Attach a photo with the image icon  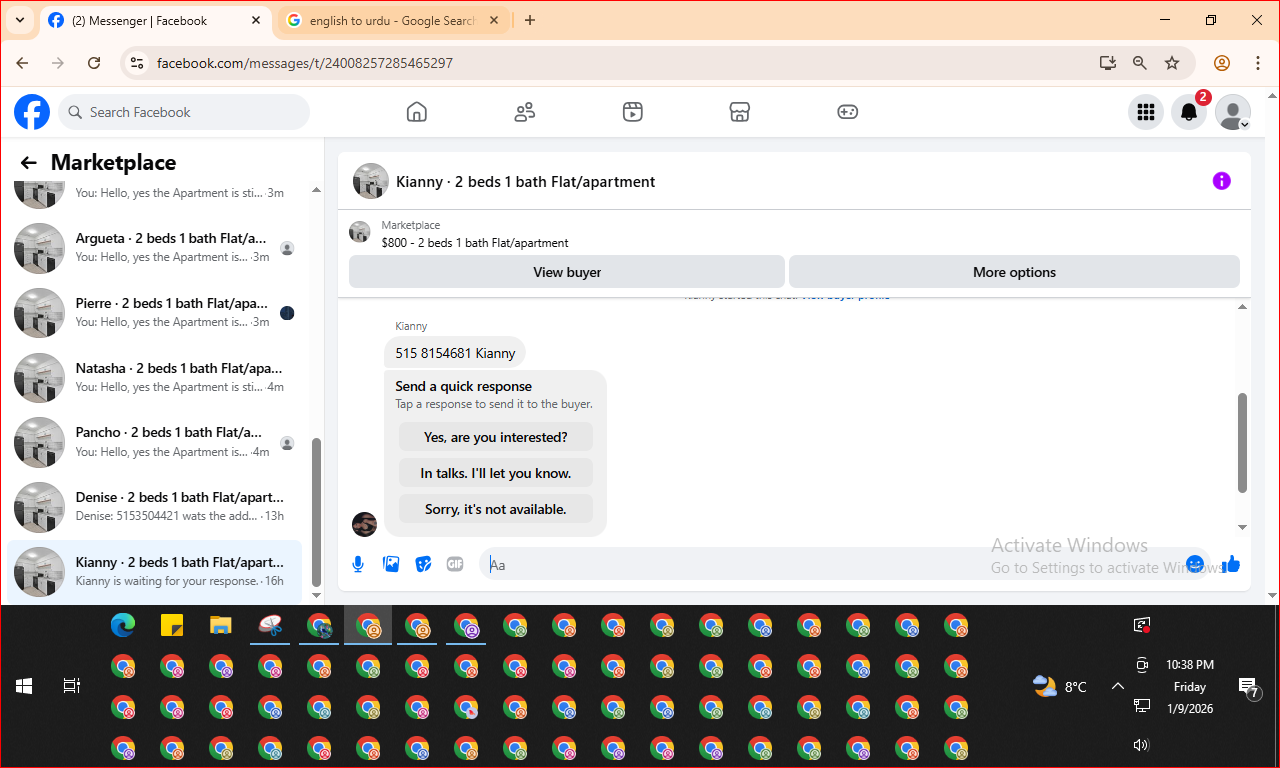[391, 564]
